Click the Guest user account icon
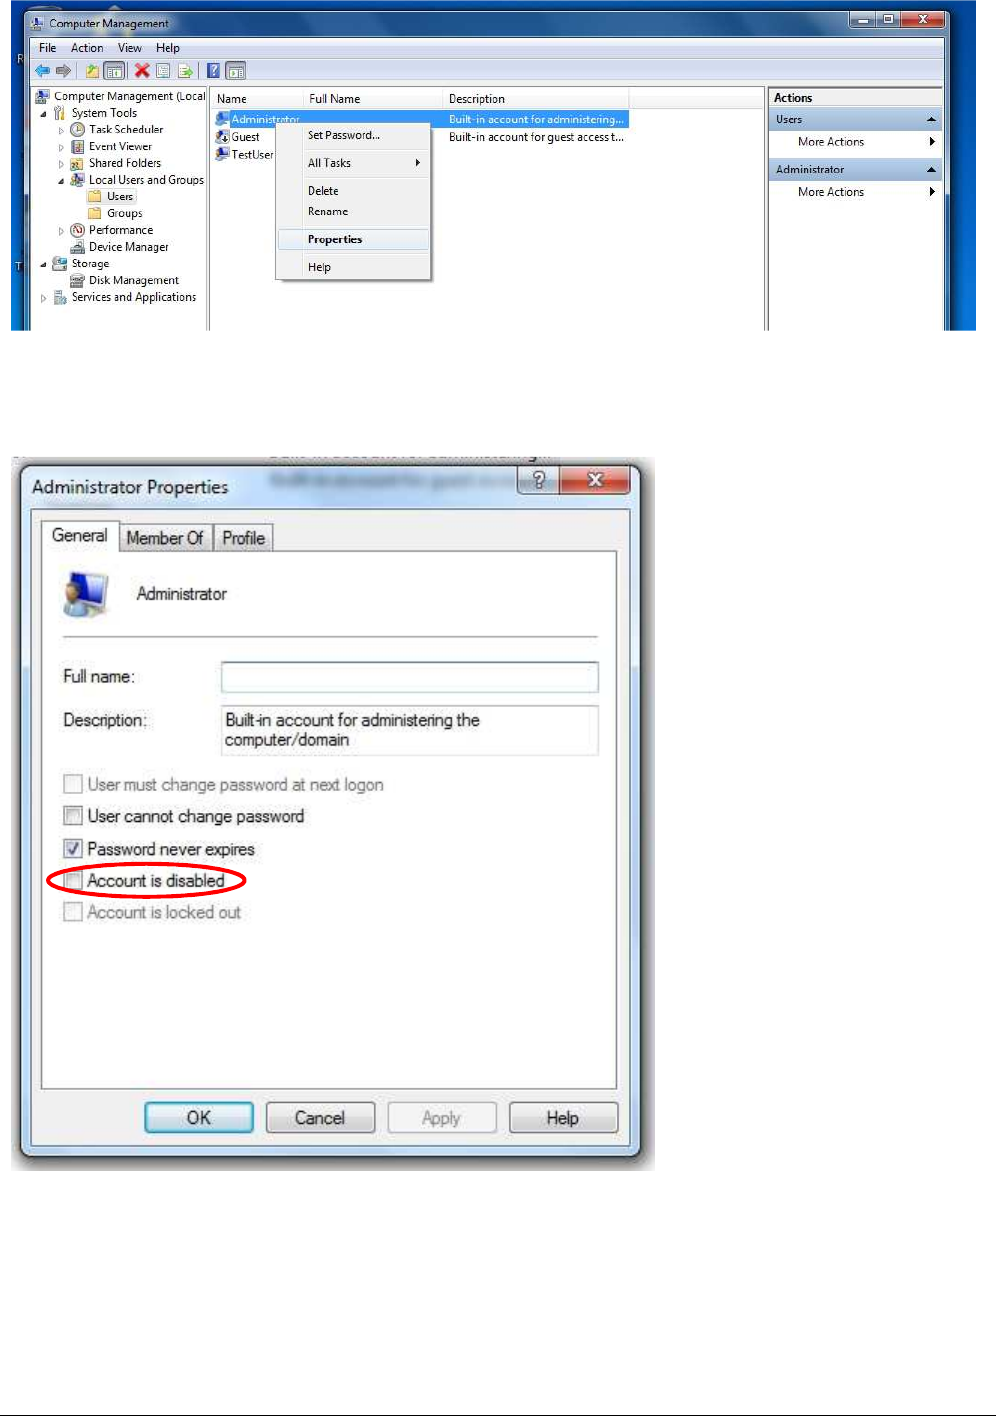This screenshot has height=1416, width=996. pos(222,137)
